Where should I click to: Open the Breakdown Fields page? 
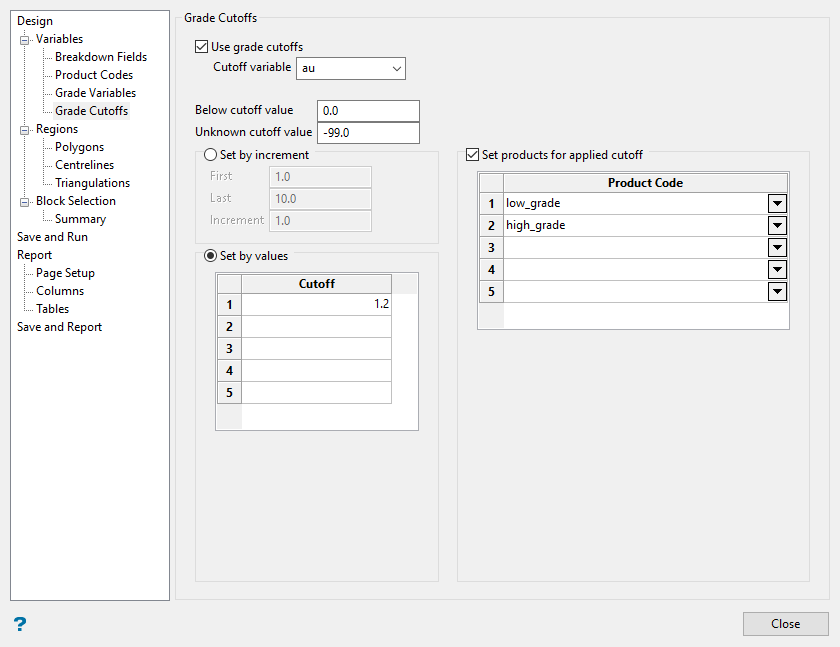(101, 57)
